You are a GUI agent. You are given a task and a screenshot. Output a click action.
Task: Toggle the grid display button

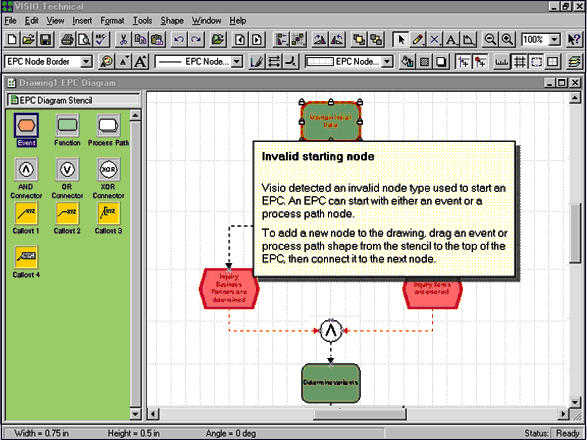[520, 61]
